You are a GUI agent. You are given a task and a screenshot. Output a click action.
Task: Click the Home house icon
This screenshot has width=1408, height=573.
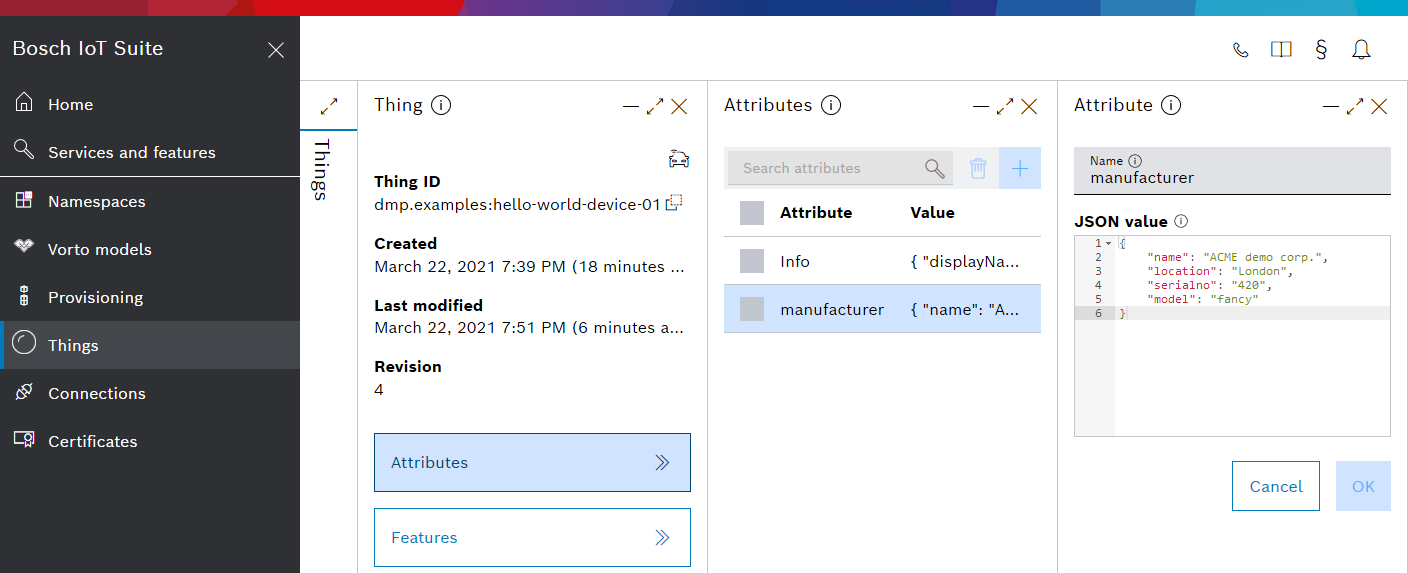click(24, 102)
